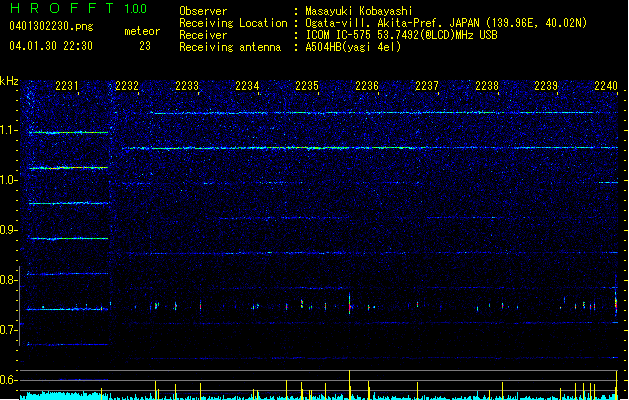This screenshot has height=400, width=629.
Task: Click the 2233 time marker
Action: point(187,86)
